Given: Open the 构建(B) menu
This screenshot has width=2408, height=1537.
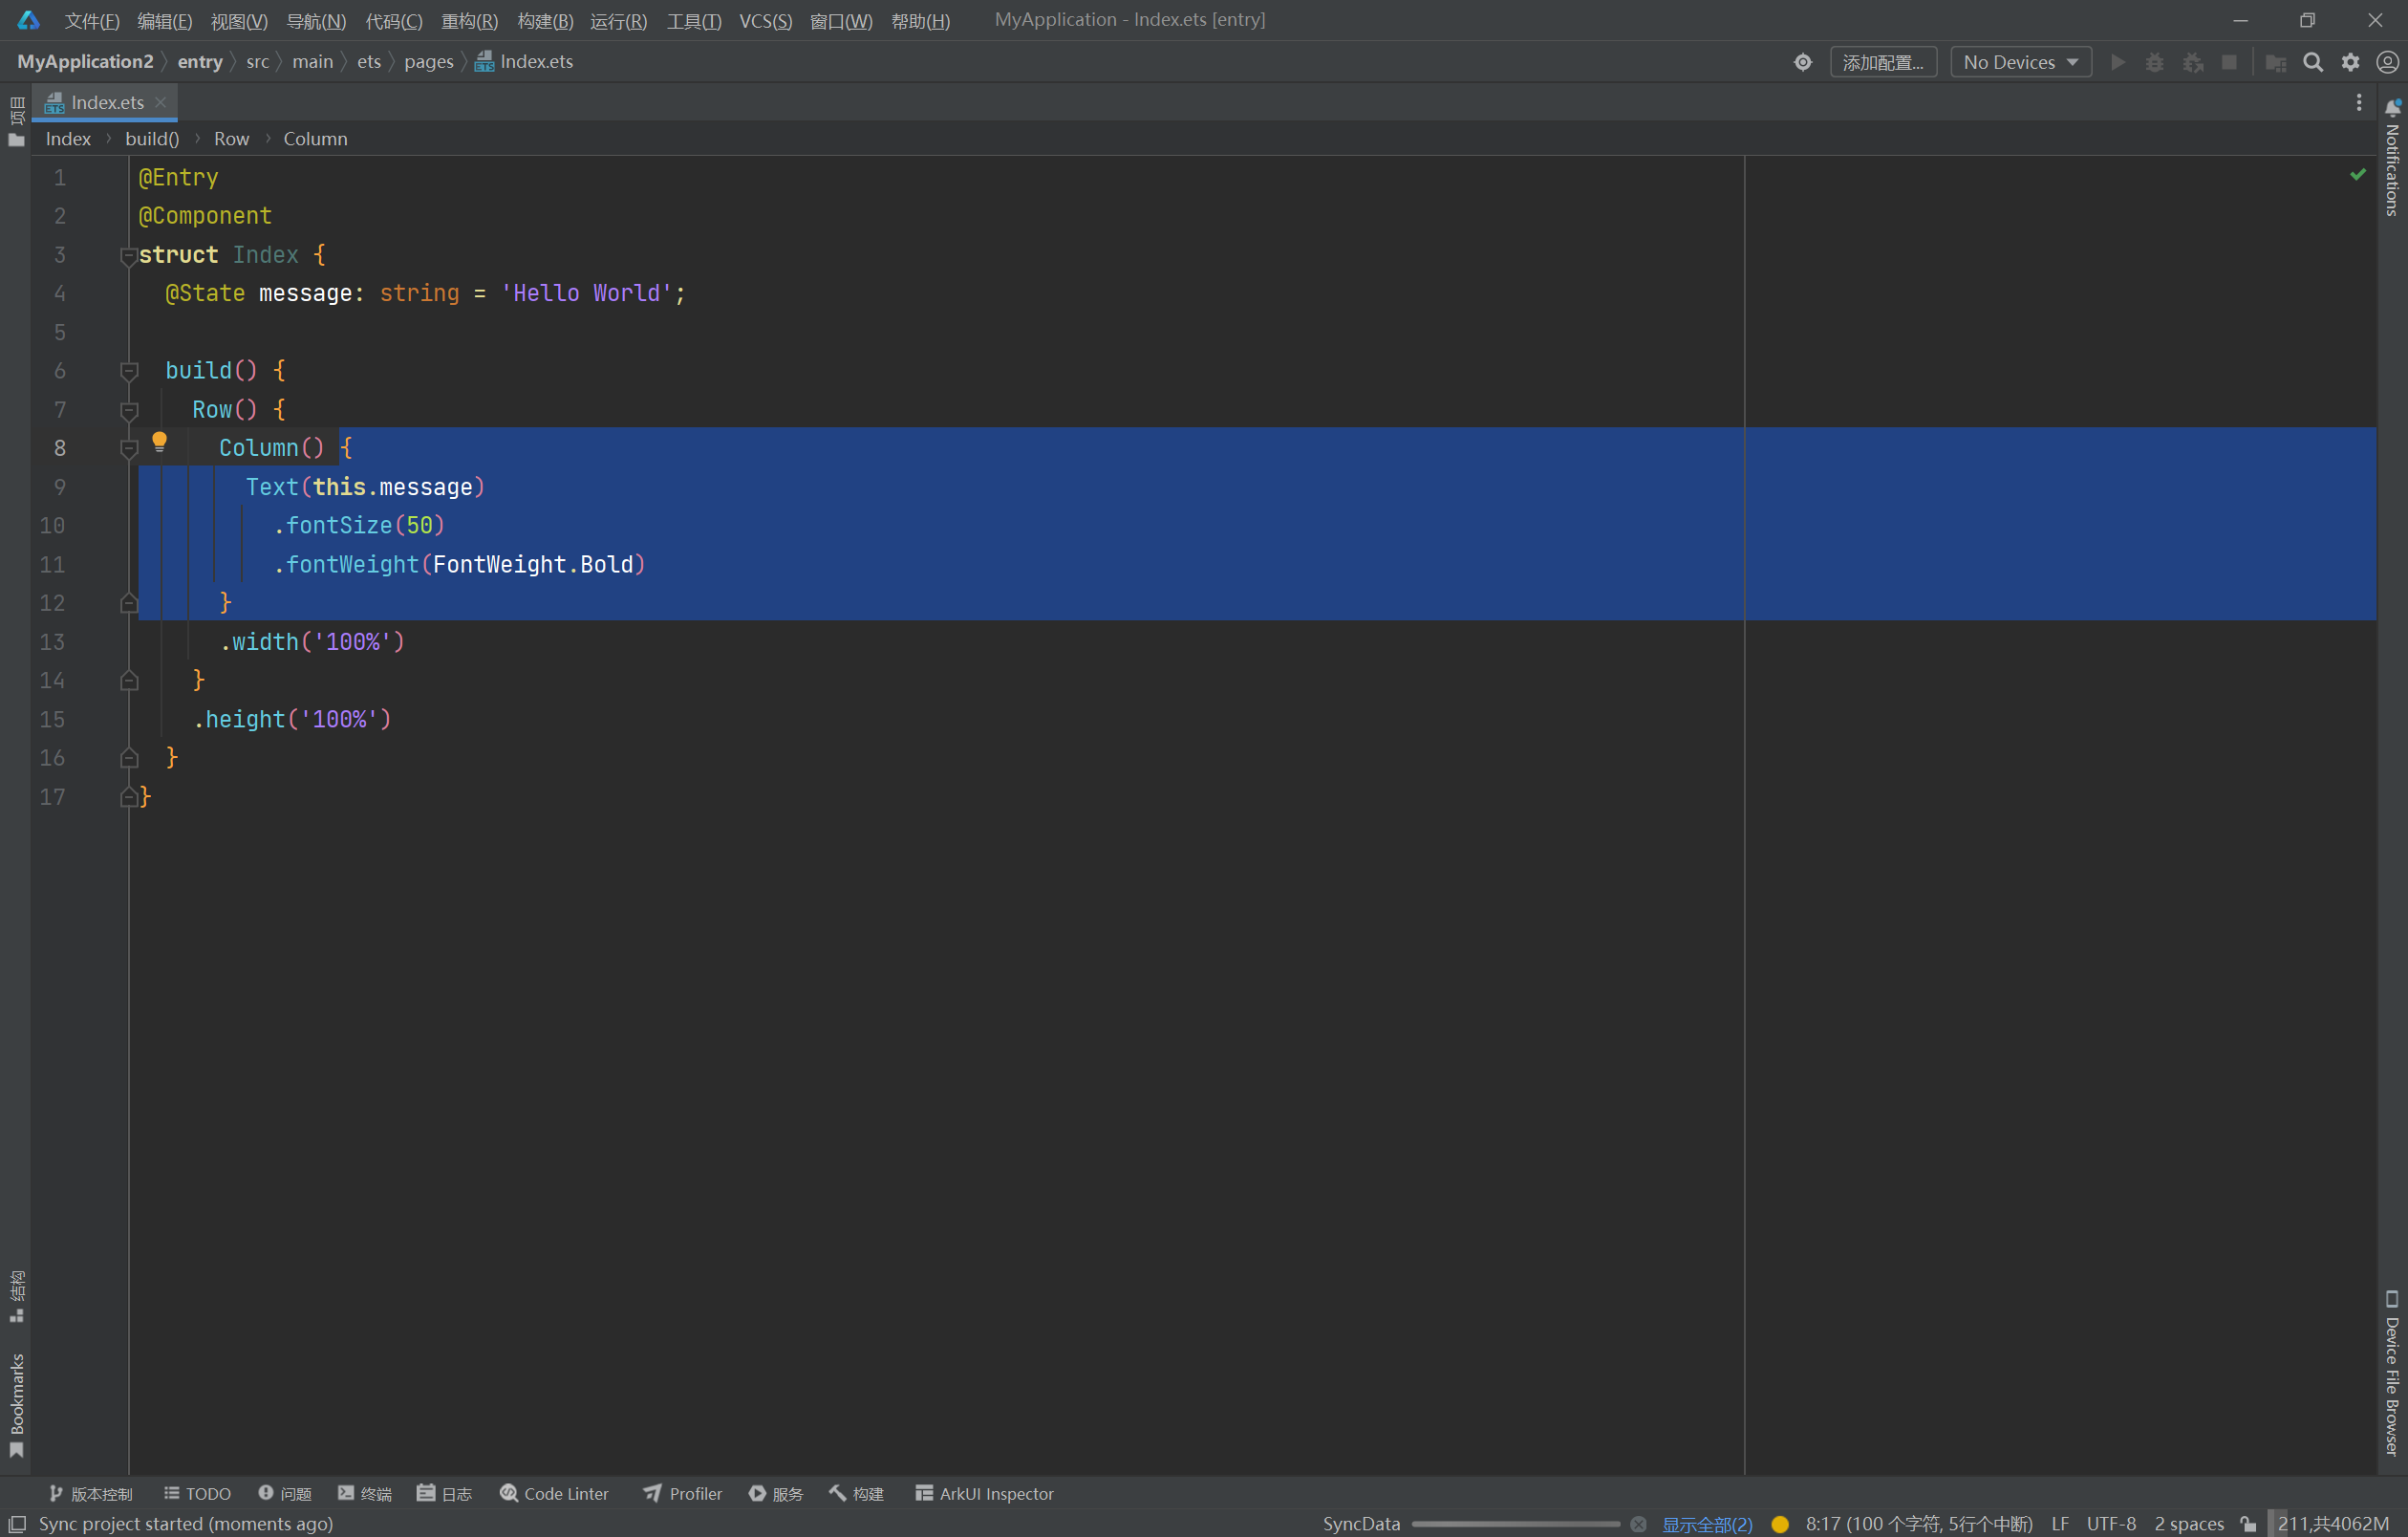Looking at the screenshot, I should point(545,21).
